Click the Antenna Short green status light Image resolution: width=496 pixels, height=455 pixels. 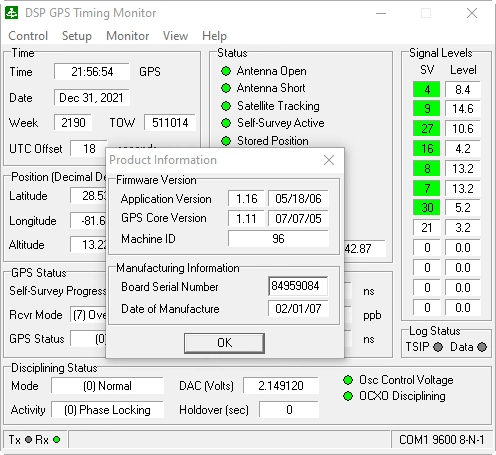(x=226, y=88)
